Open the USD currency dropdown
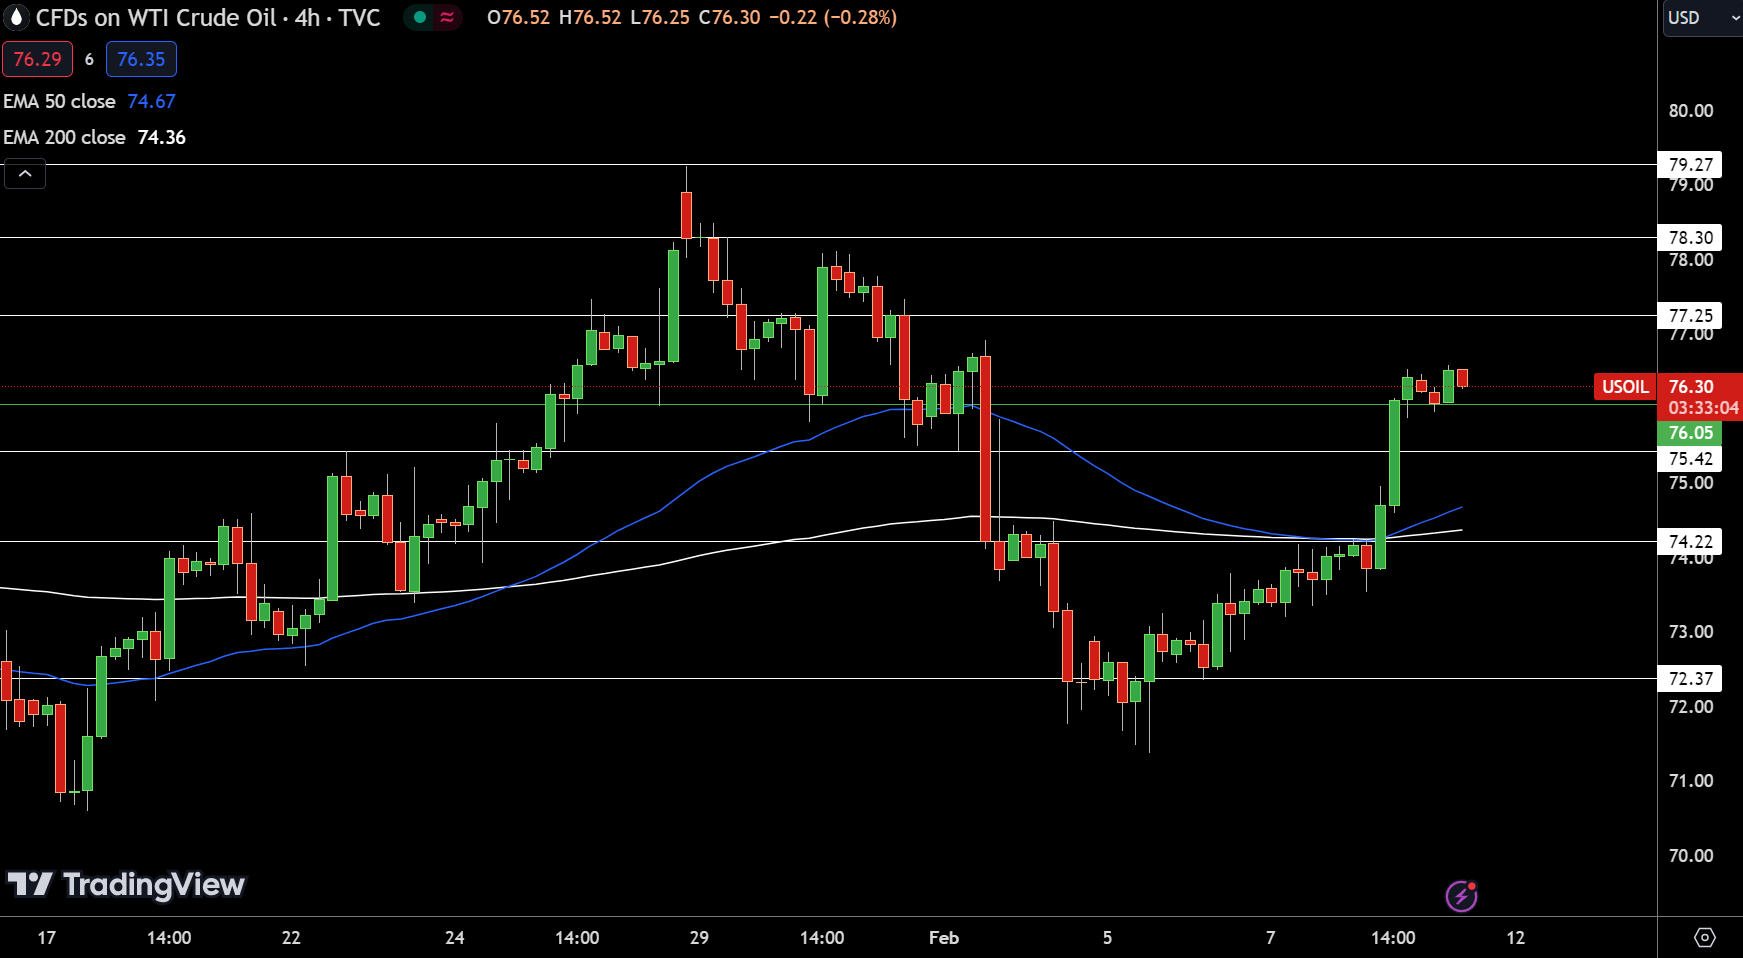Image resolution: width=1743 pixels, height=958 pixels. [x=1703, y=18]
